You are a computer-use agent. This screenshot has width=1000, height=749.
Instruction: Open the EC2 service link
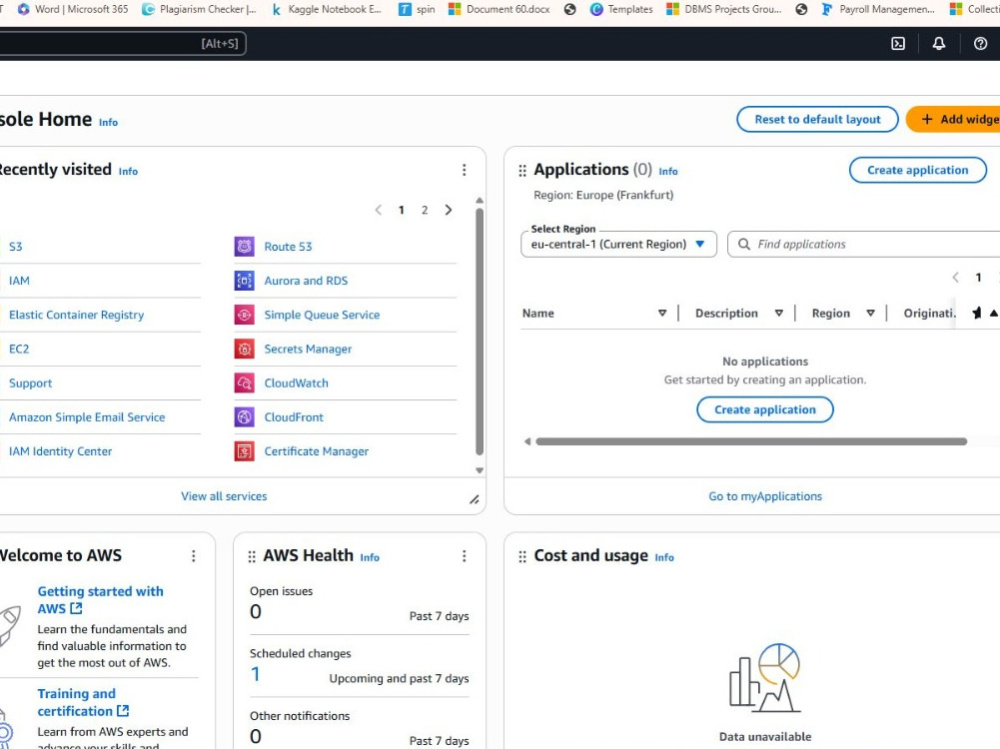click(19, 349)
